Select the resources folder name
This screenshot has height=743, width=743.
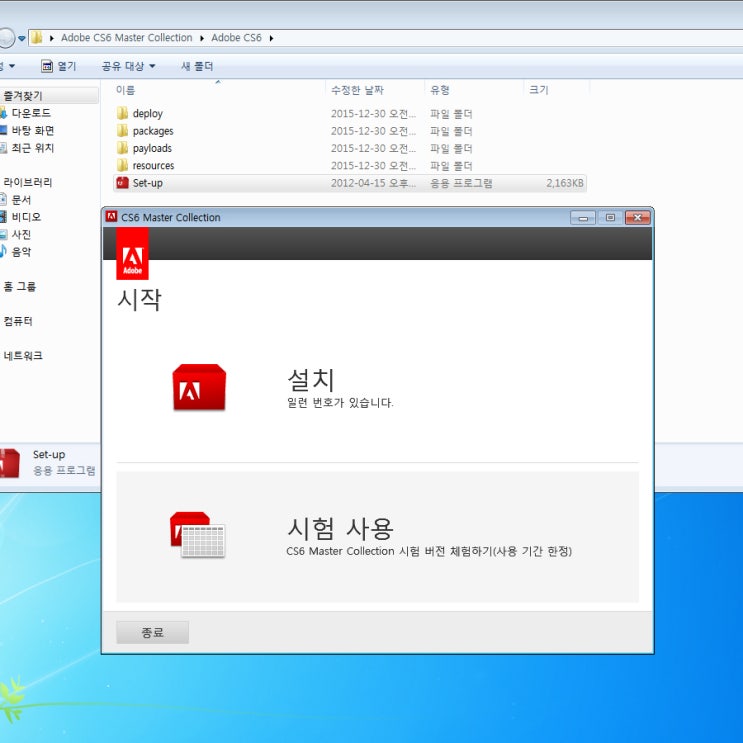(153, 165)
